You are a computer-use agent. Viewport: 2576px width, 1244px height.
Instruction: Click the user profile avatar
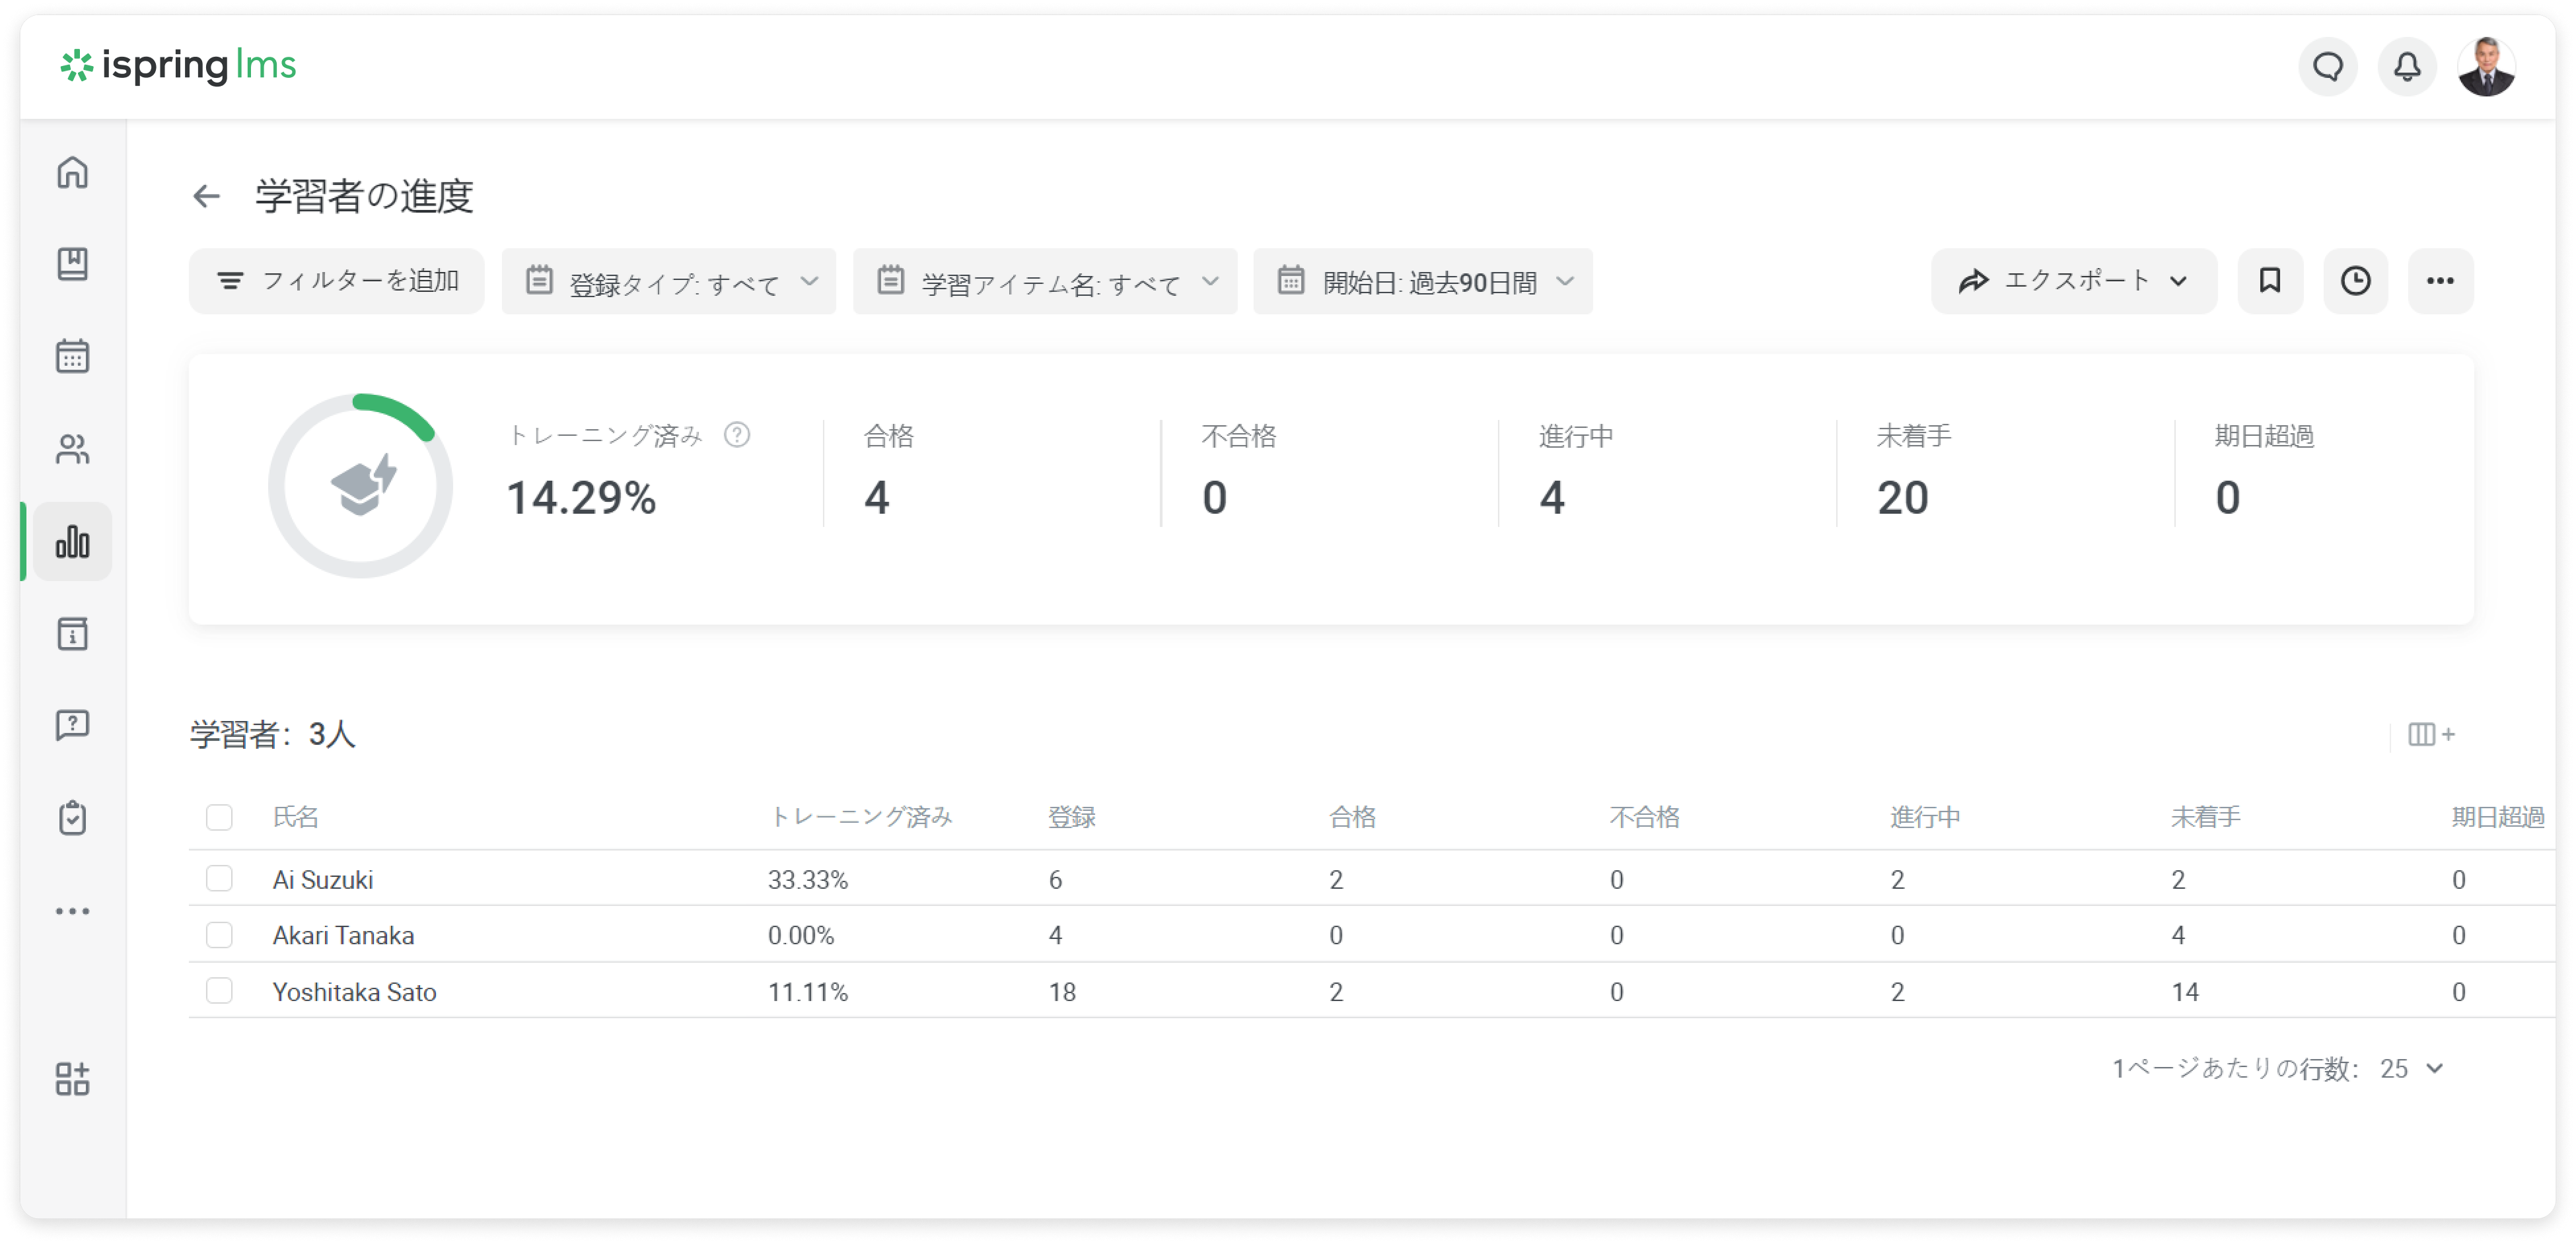tap(2486, 67)
